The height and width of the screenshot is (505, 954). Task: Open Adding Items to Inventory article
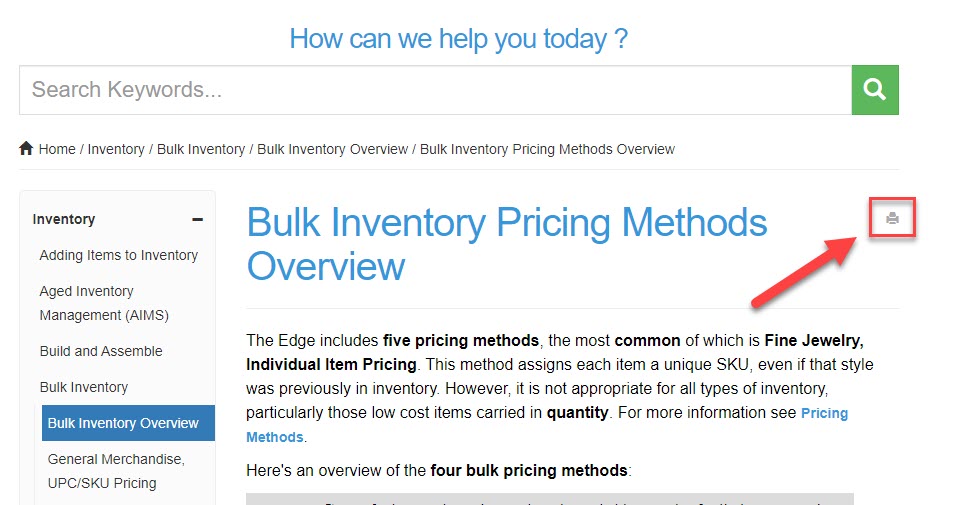pyautogui.click(x=119, y=255)
